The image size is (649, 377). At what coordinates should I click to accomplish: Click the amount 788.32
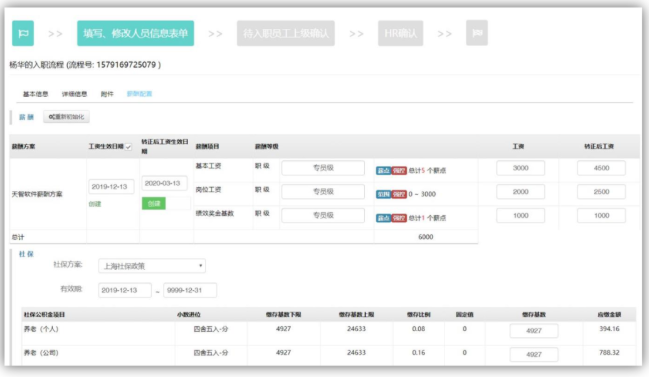(609, 353)
